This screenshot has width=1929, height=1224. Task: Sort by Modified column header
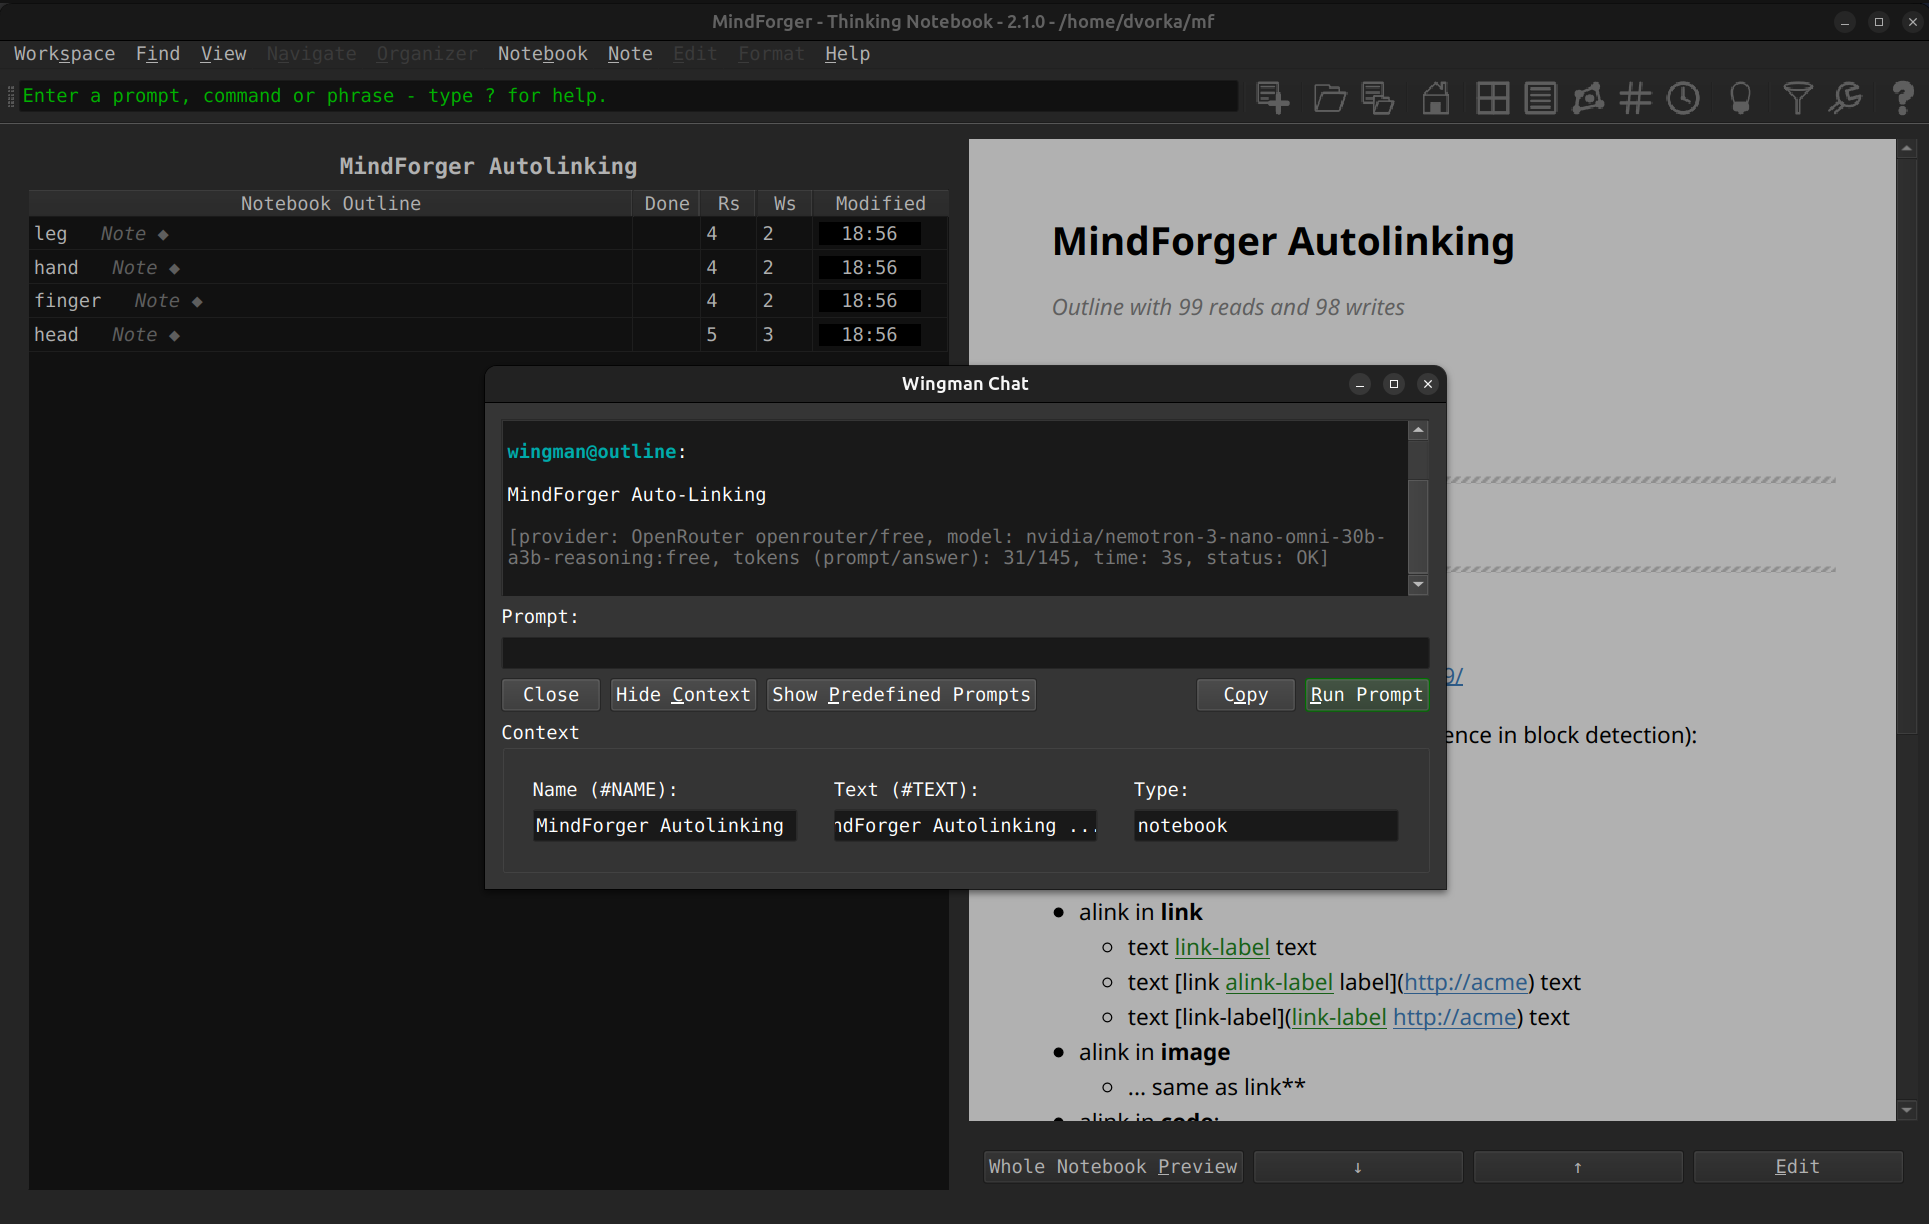tap(881, 204)
